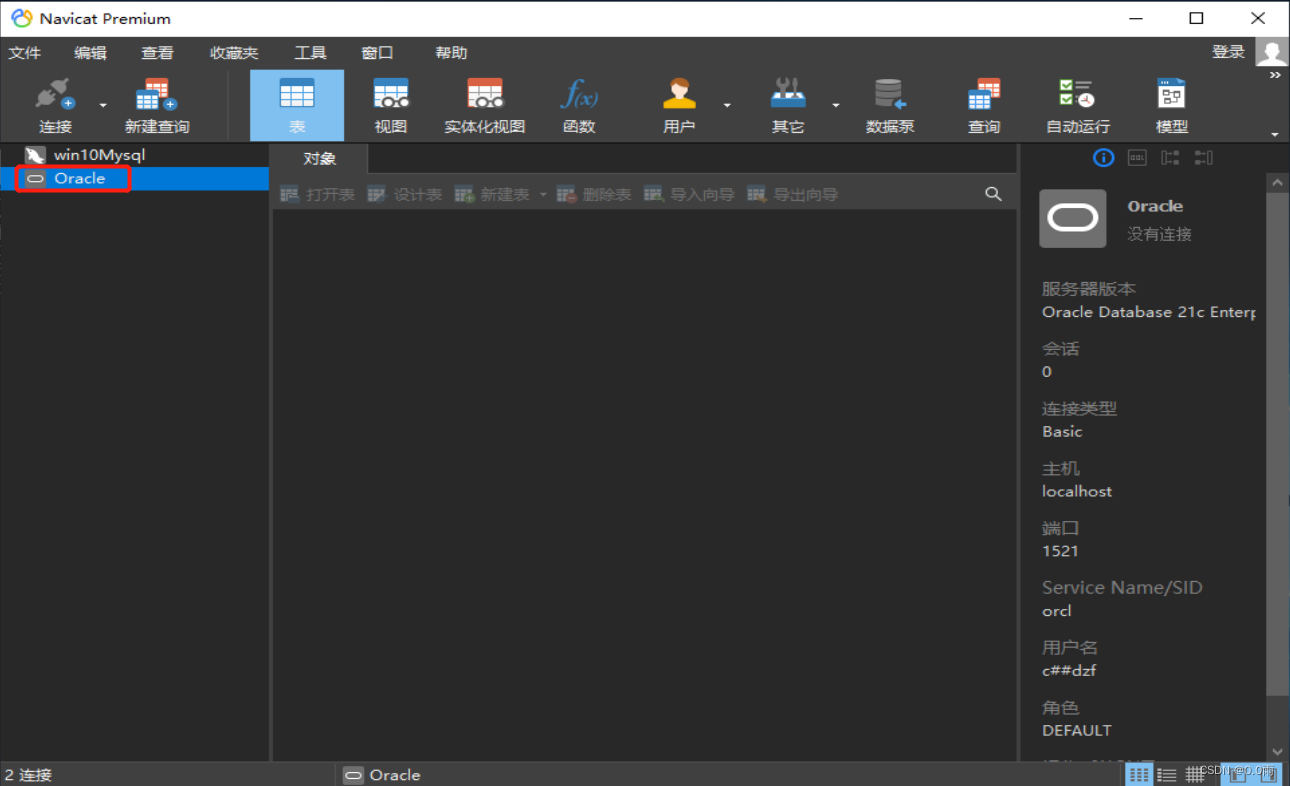Click info panel scrollbar up arrow
Image resolution: width=1290 pixels, height=786 pixels.
pos(1277,182)
